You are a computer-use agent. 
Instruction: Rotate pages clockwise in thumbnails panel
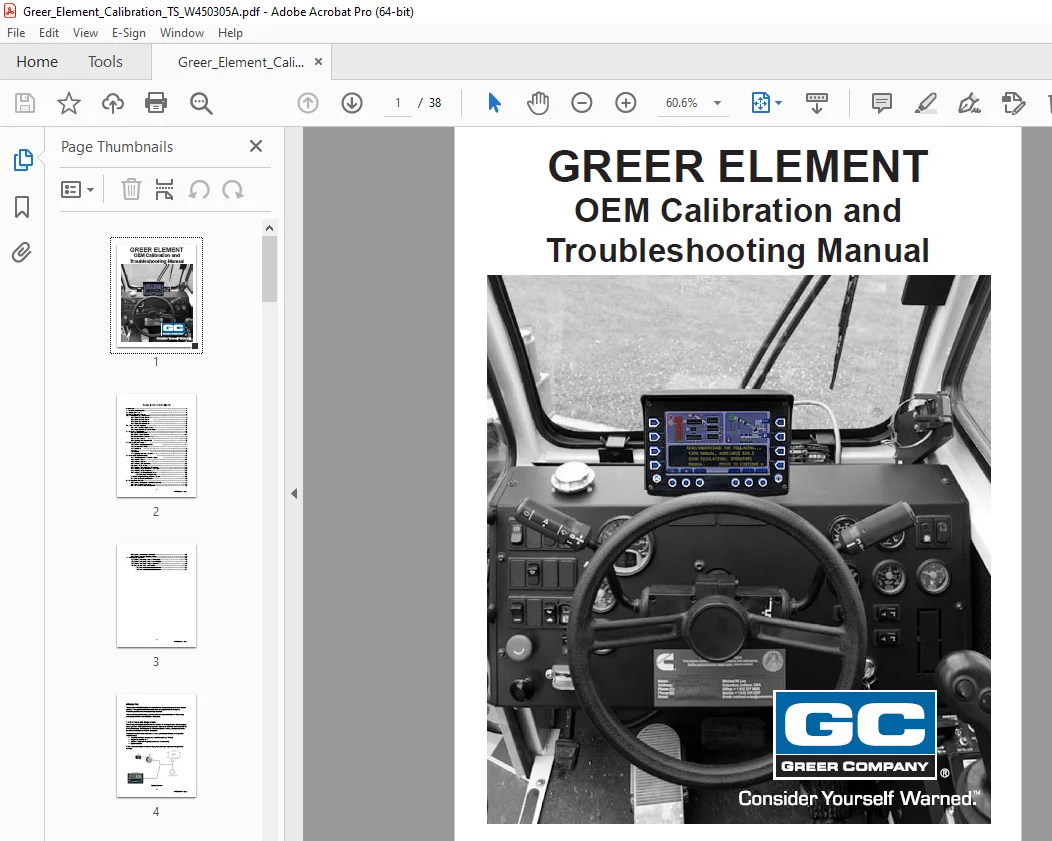click(233, 190)
